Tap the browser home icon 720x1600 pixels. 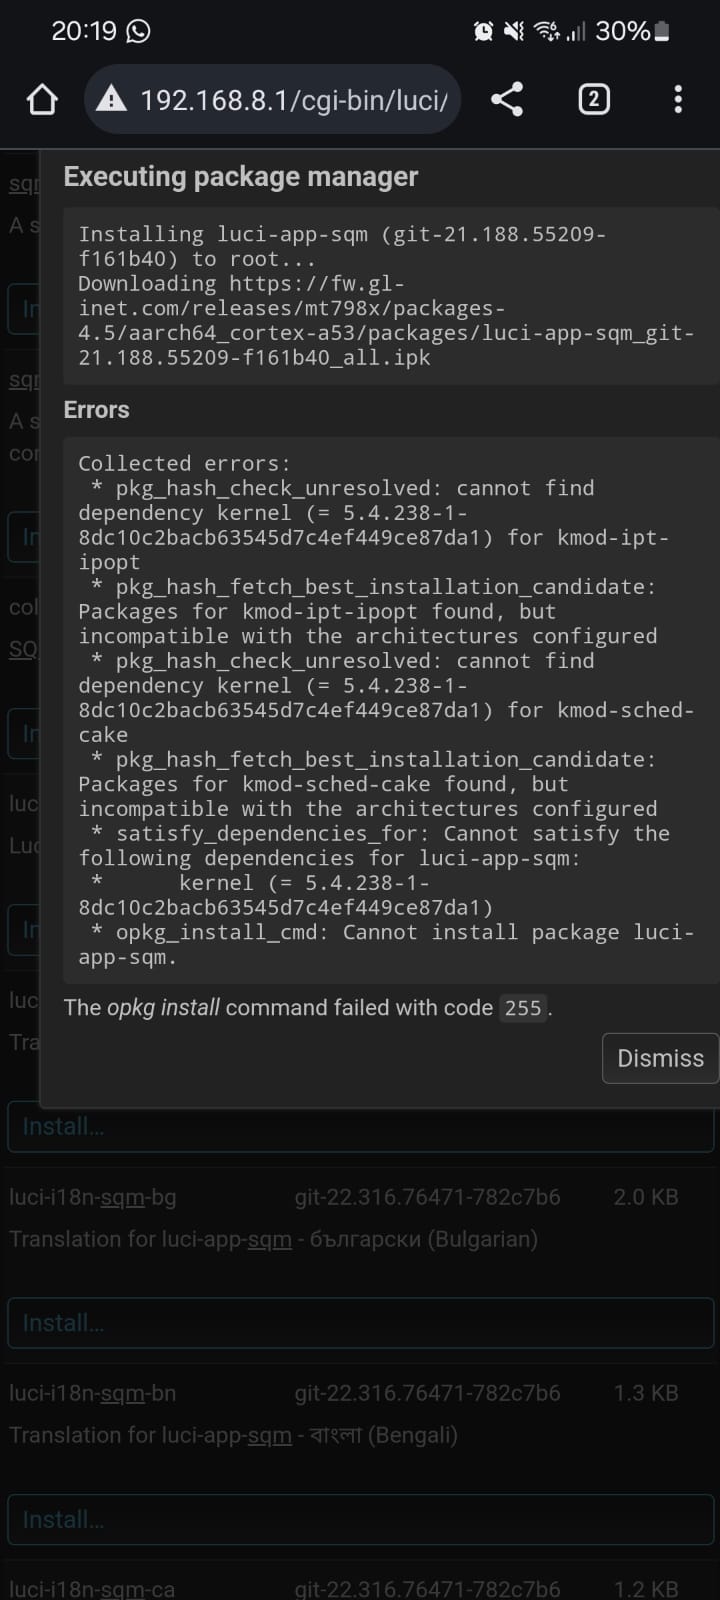pos(42,99)
